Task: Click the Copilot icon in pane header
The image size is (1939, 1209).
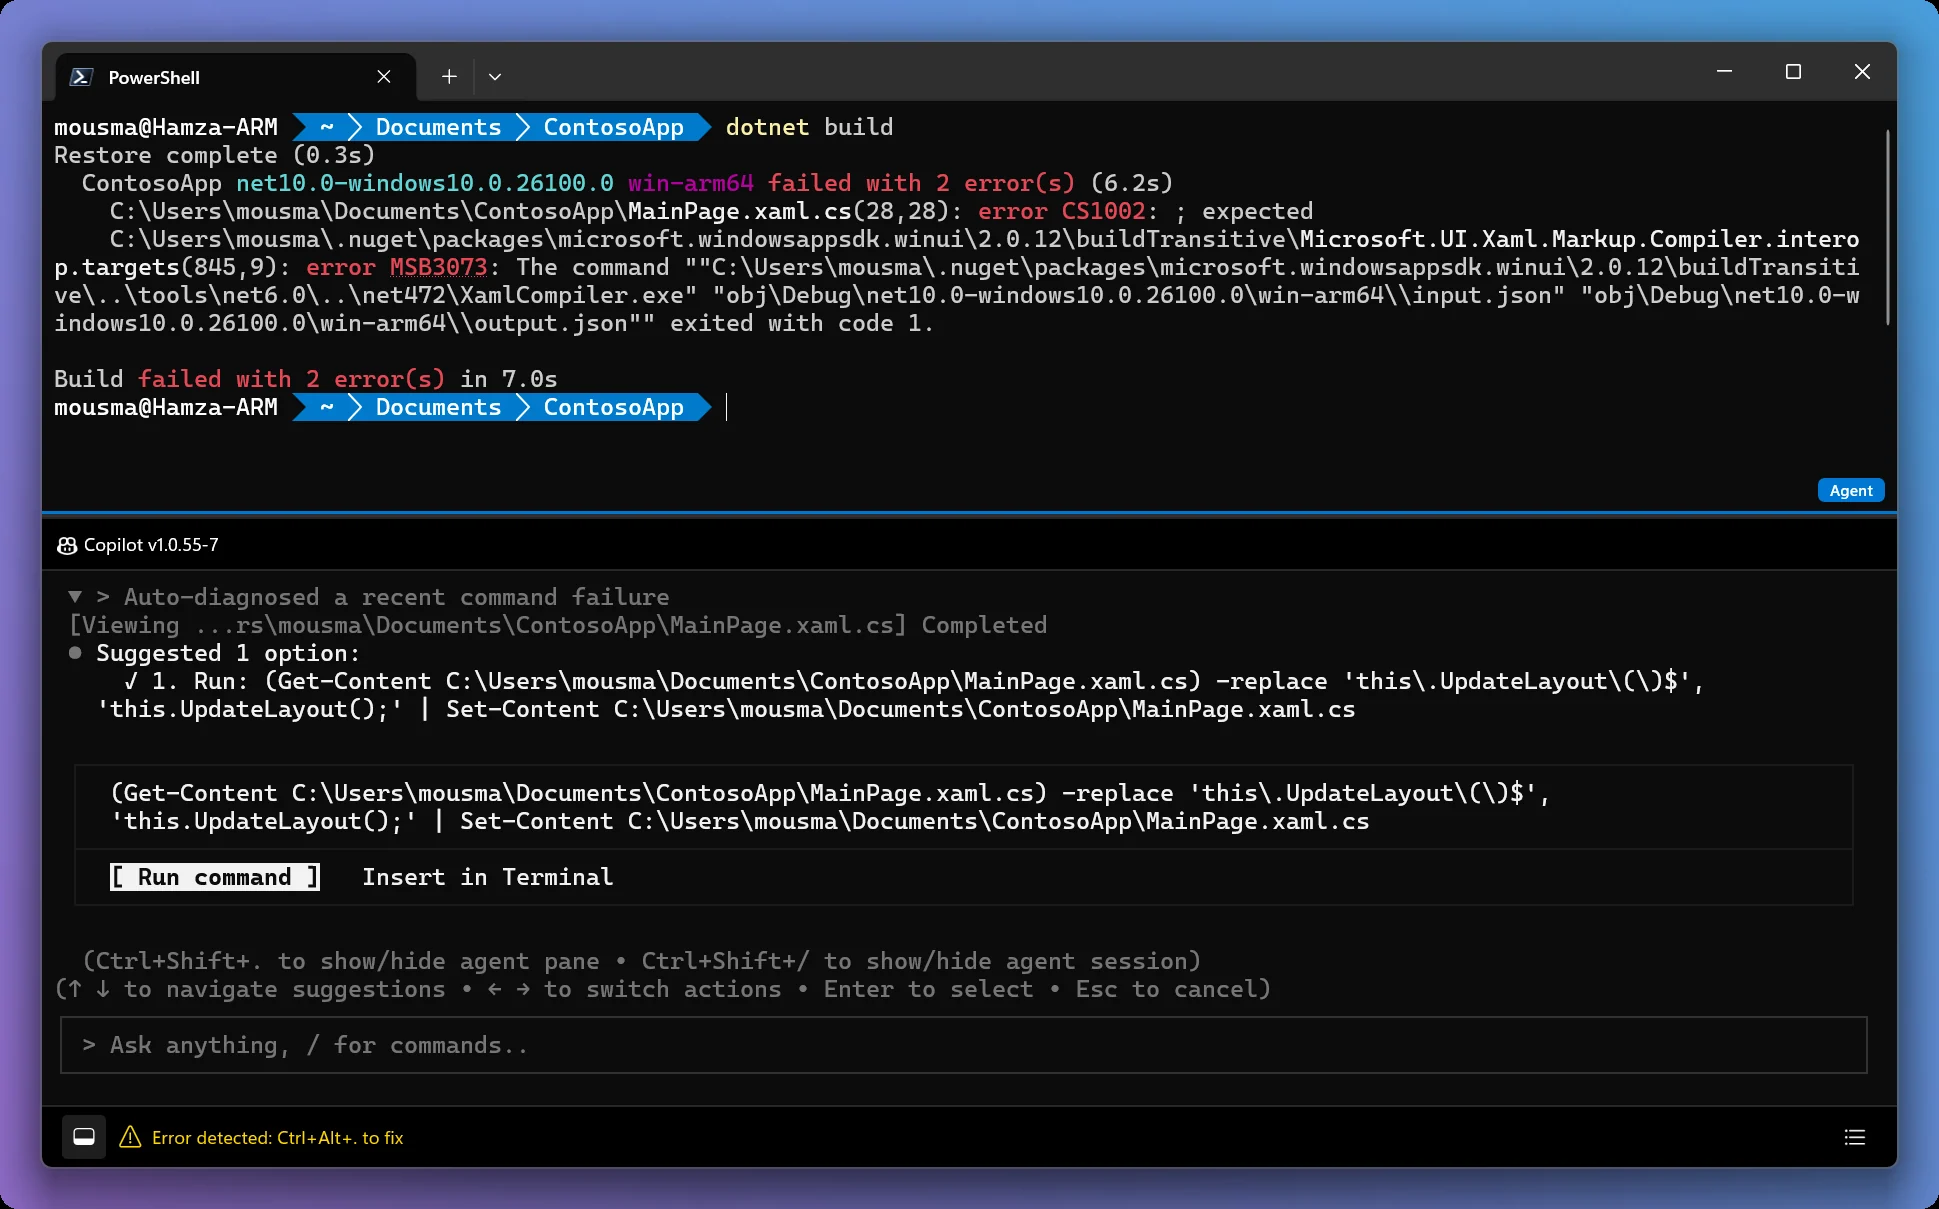Action: tap(67, 545)
